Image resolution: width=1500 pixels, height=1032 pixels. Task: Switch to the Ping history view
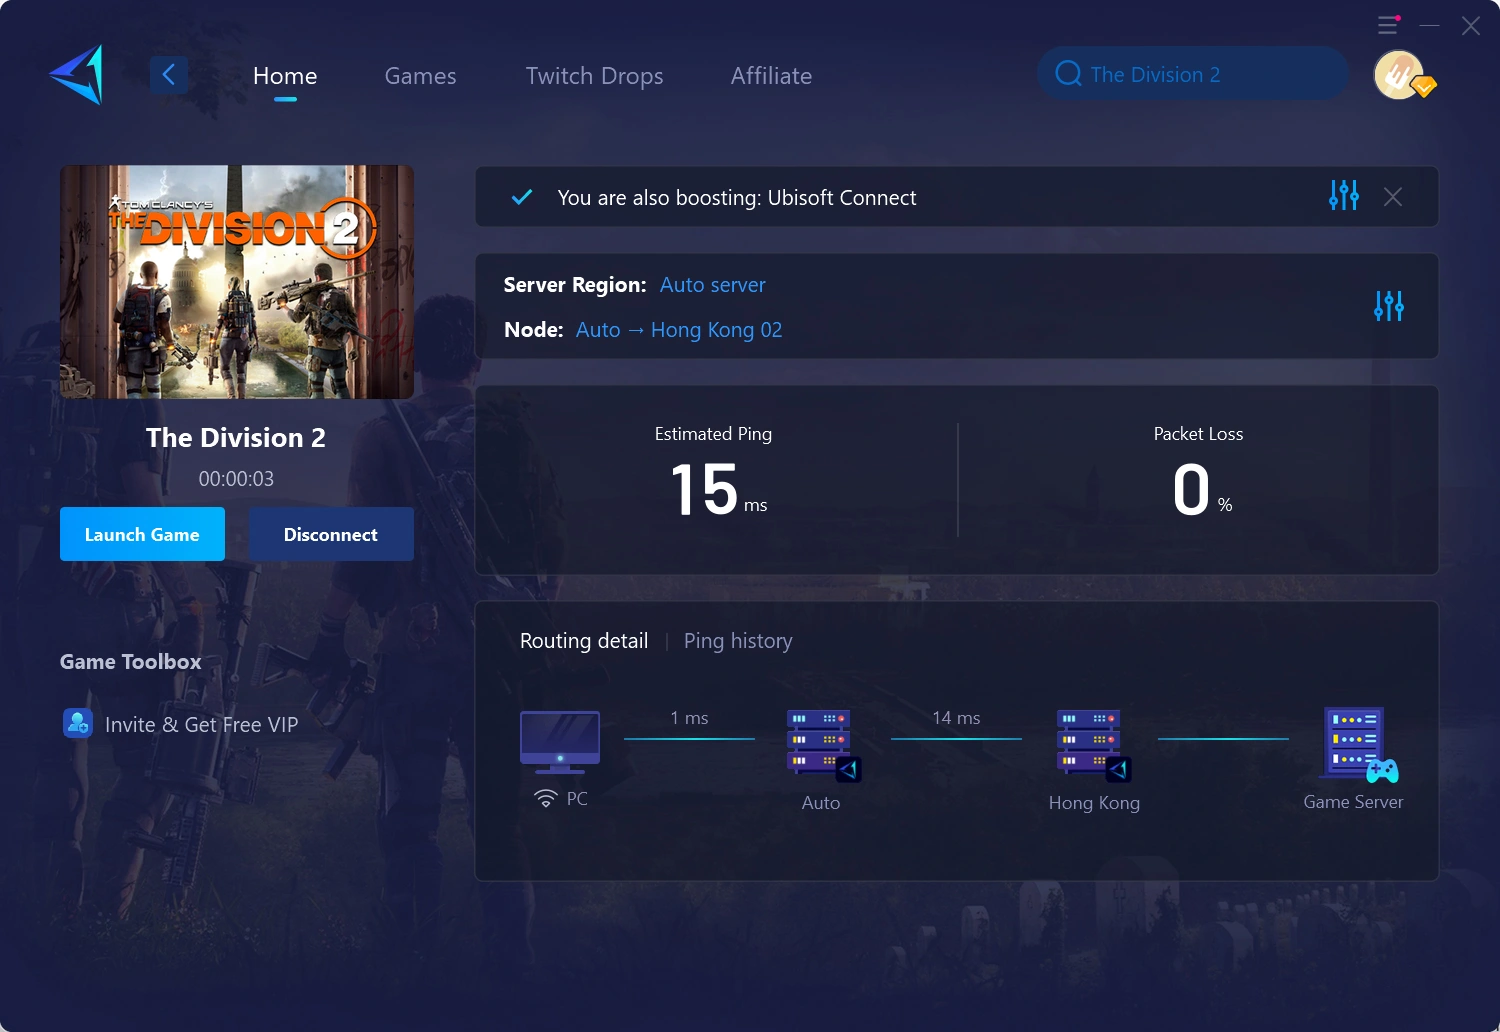pos(738,640)
